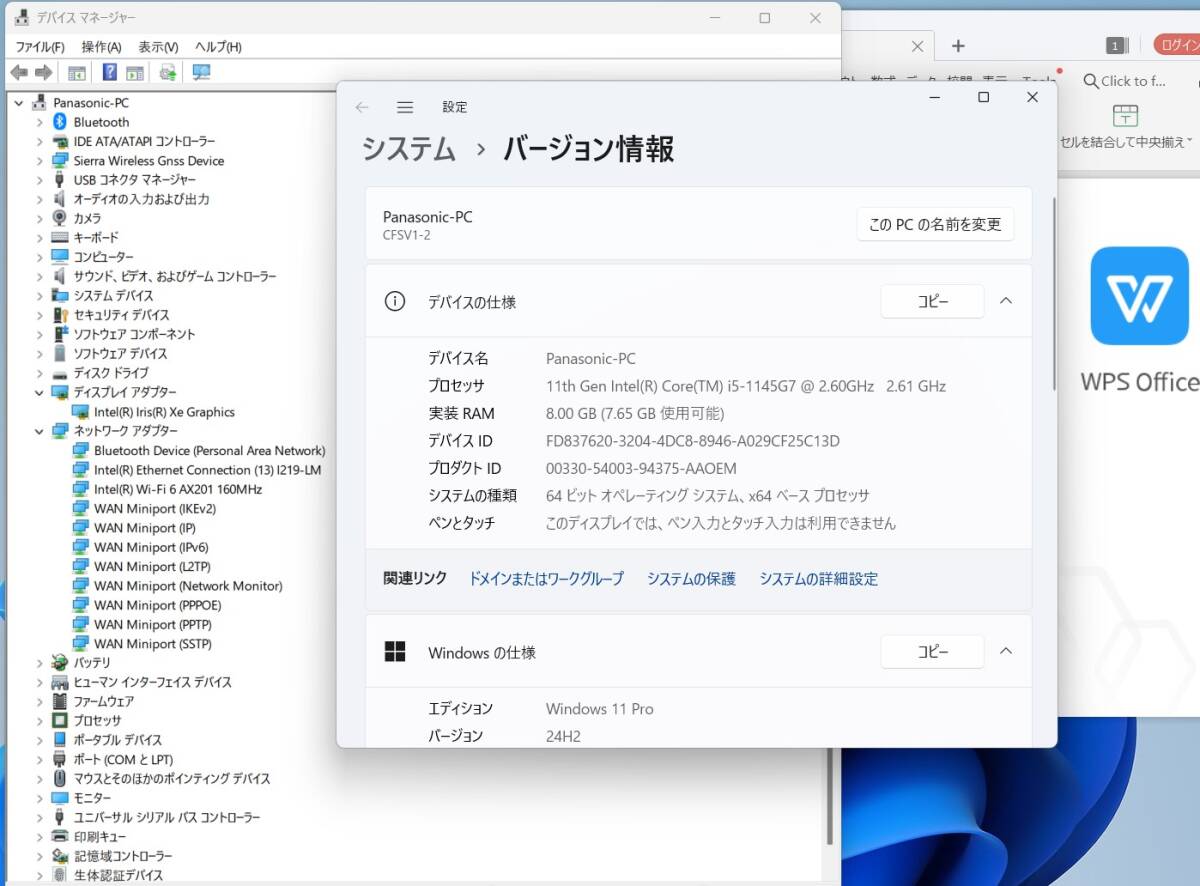
Task: Click the back arrow in the Settings window
Action: point(362,107)
